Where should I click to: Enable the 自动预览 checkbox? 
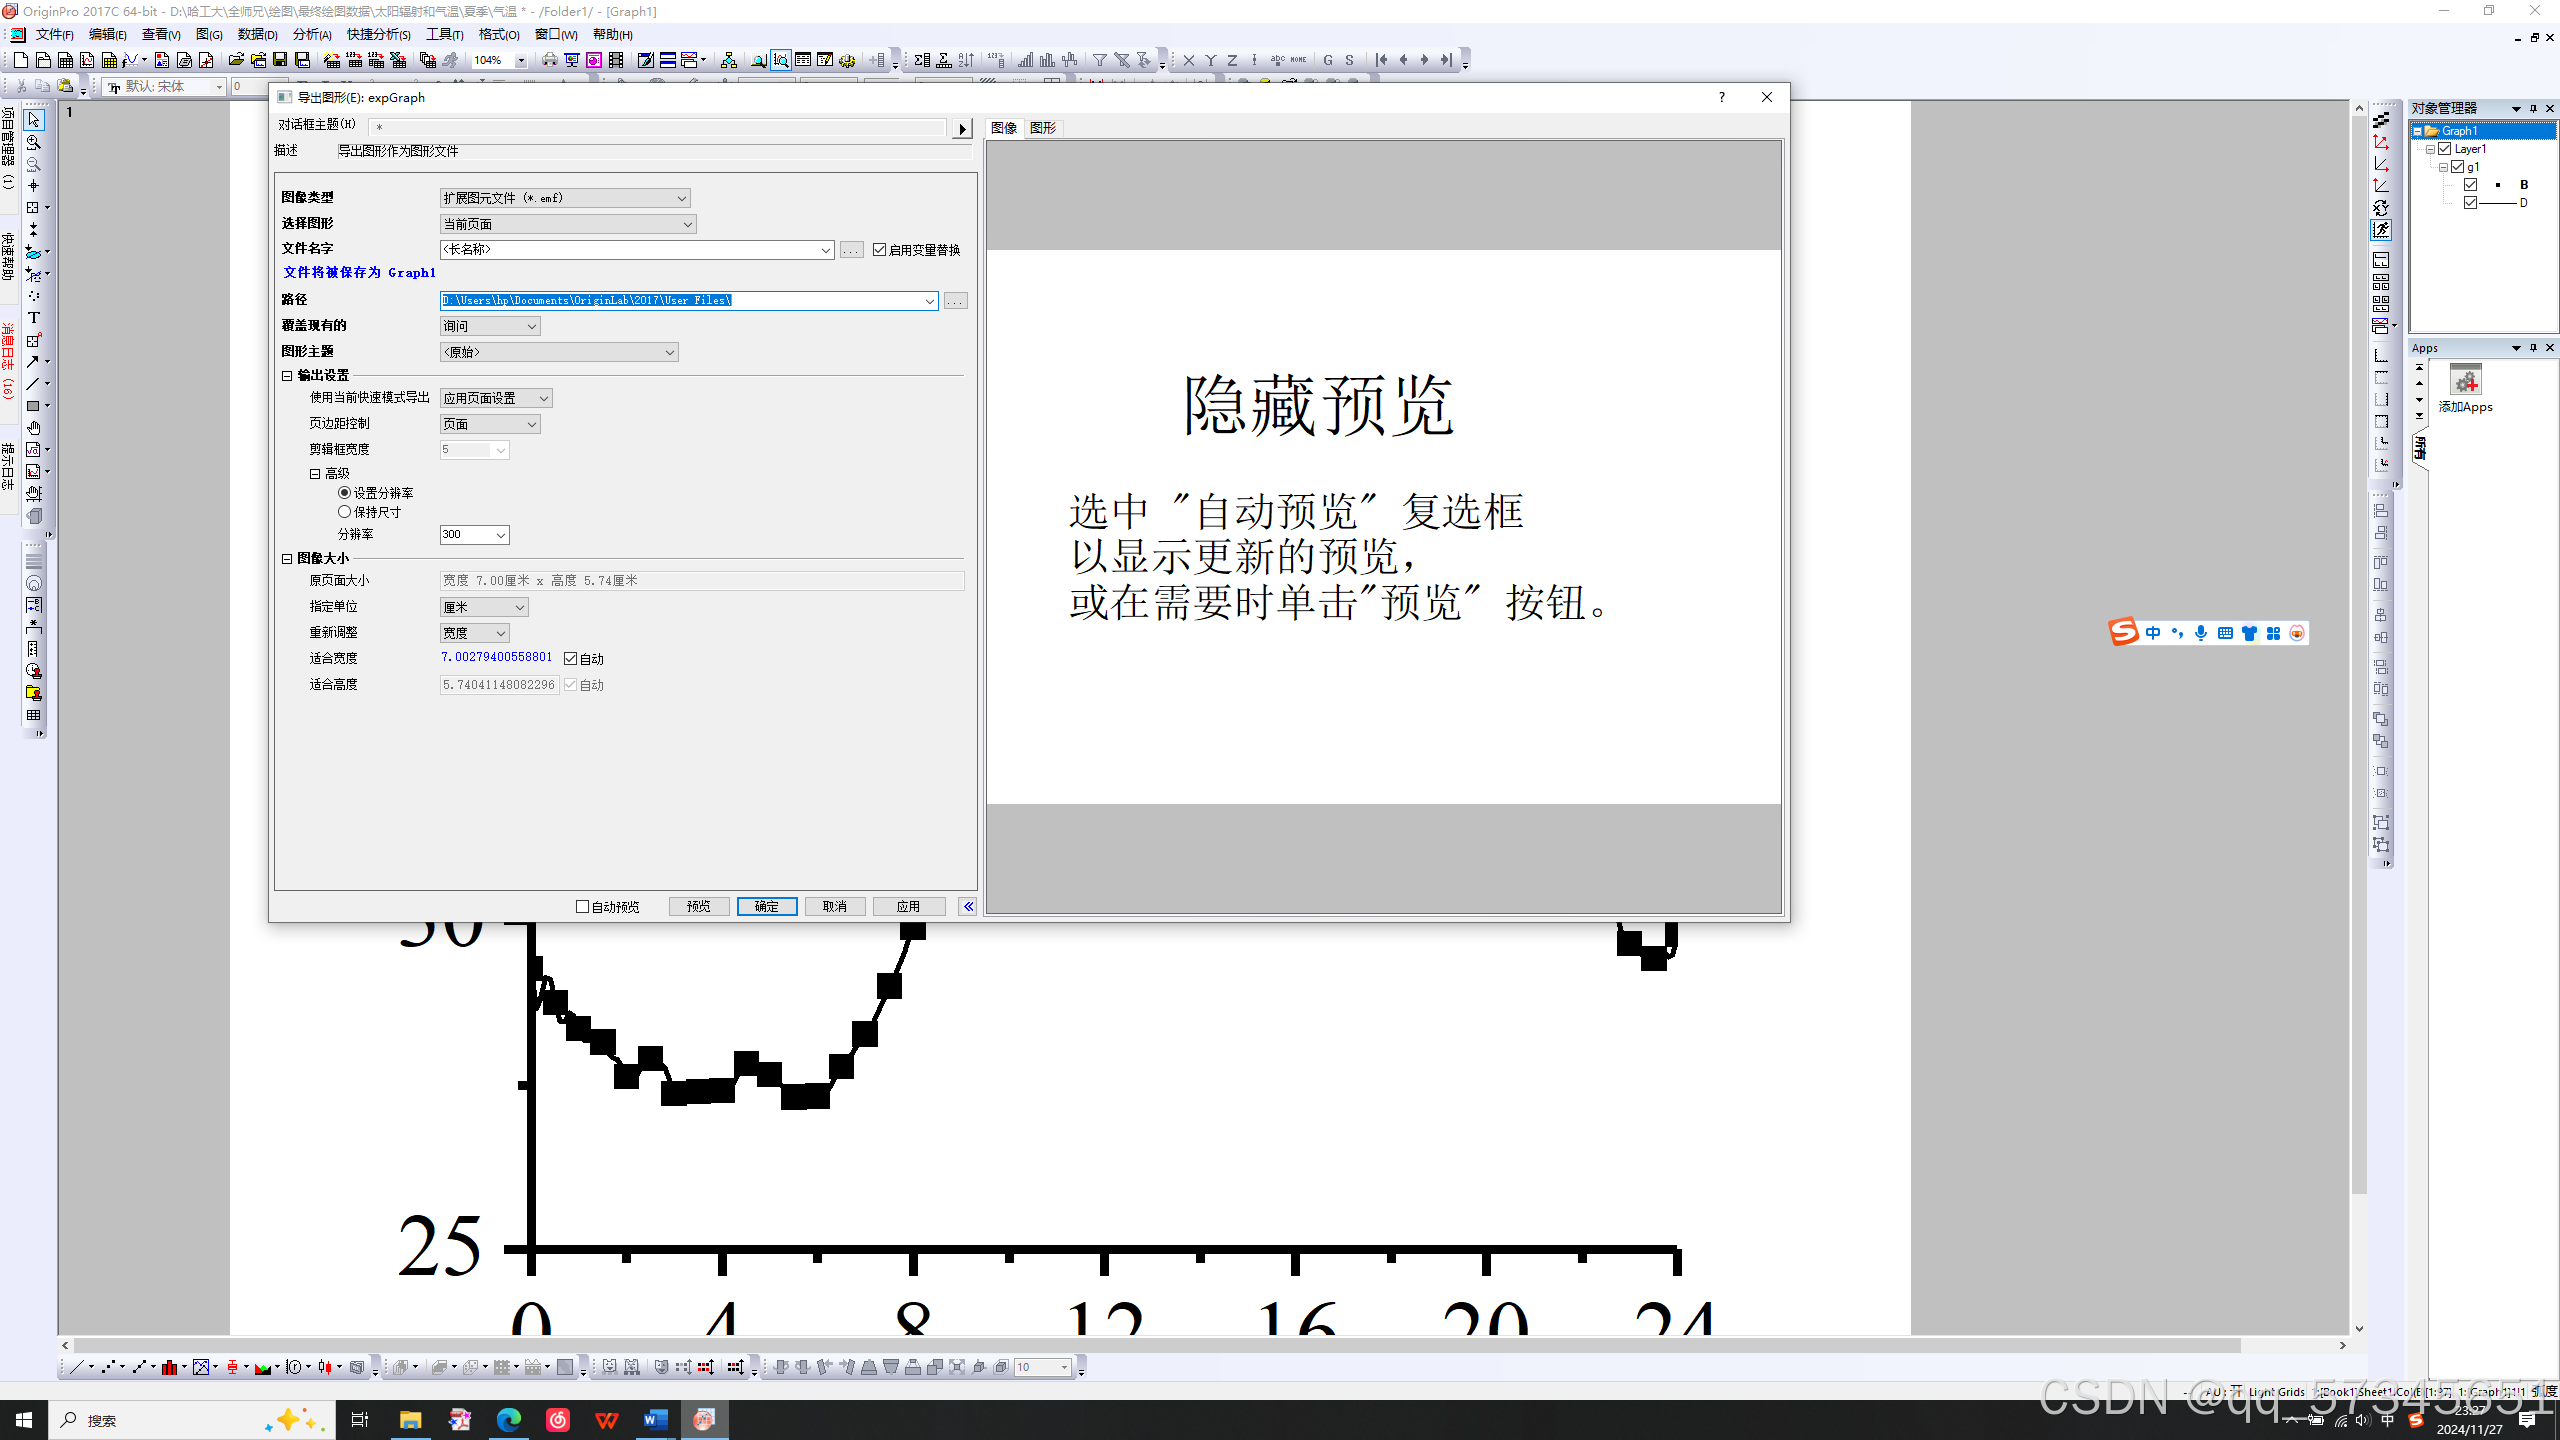[583, 906]
